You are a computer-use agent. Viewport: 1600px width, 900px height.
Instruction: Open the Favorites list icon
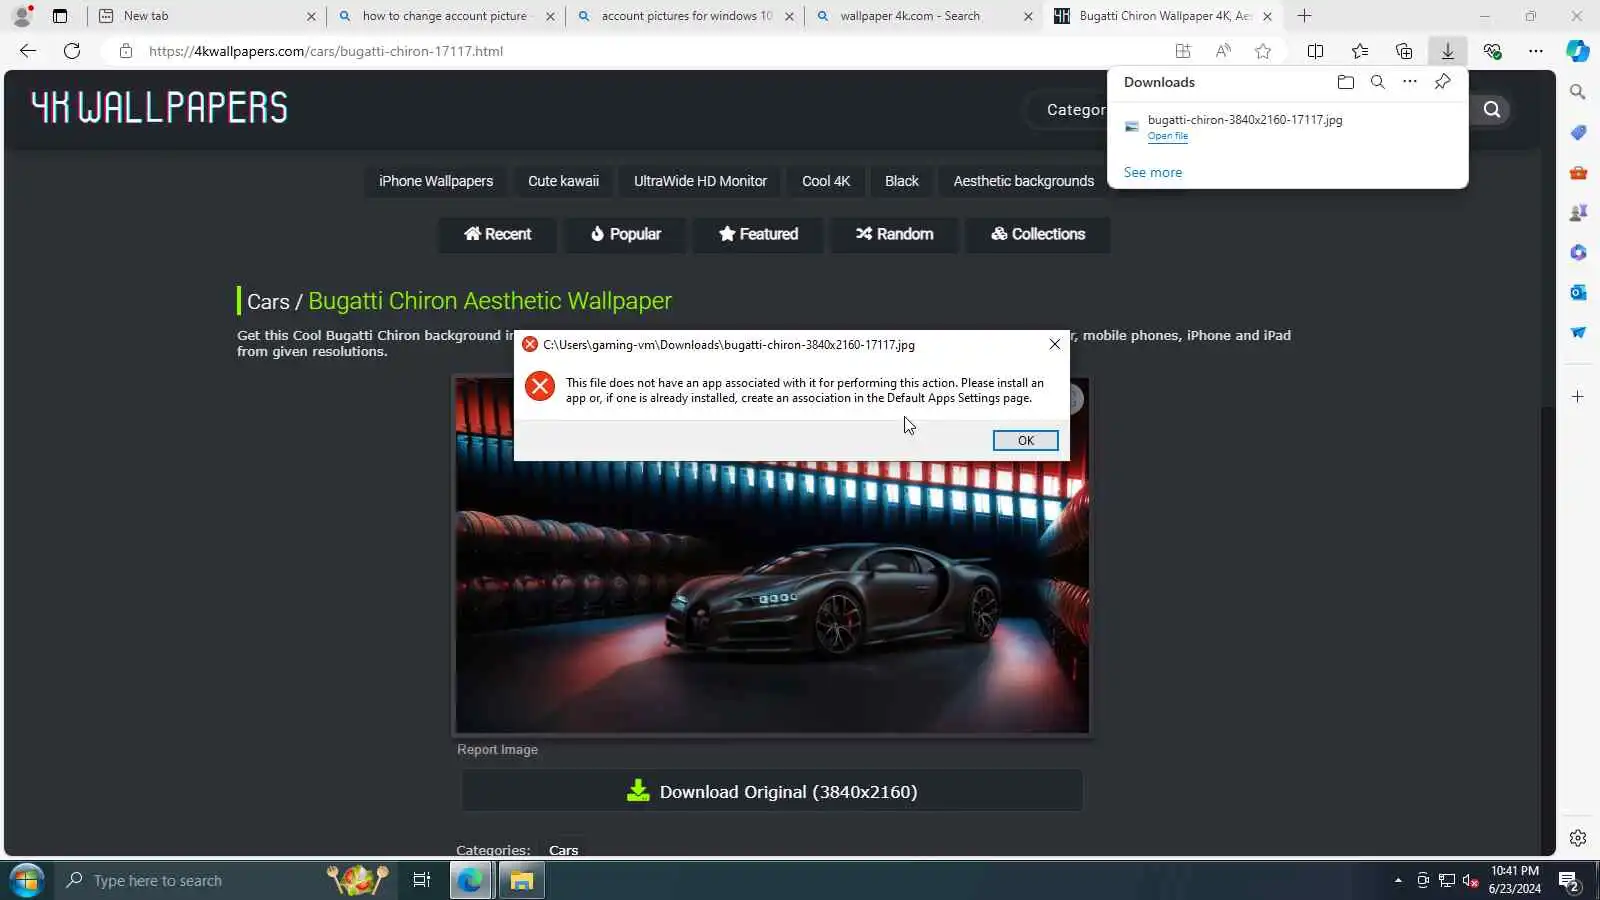[1360, 51]
